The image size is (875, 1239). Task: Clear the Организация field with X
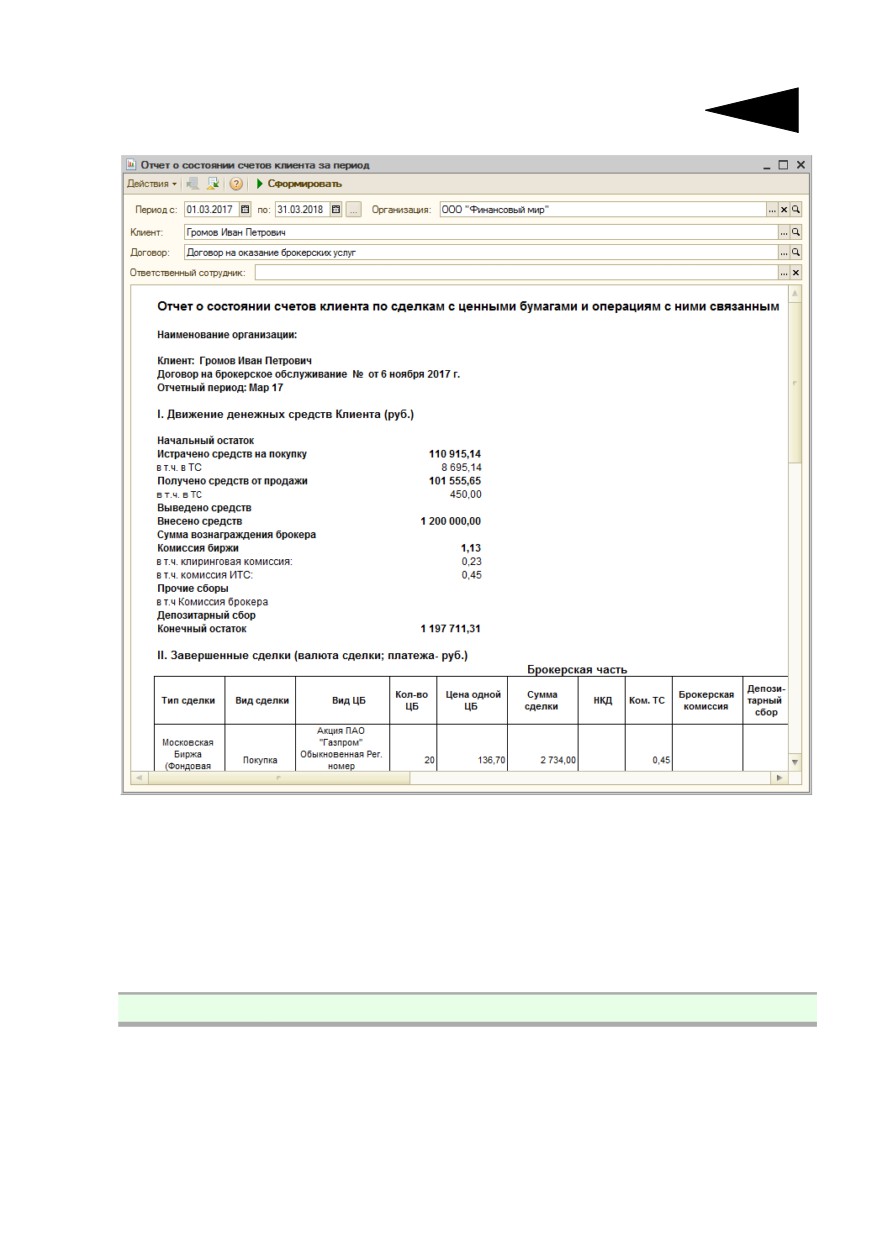[784, 210]
